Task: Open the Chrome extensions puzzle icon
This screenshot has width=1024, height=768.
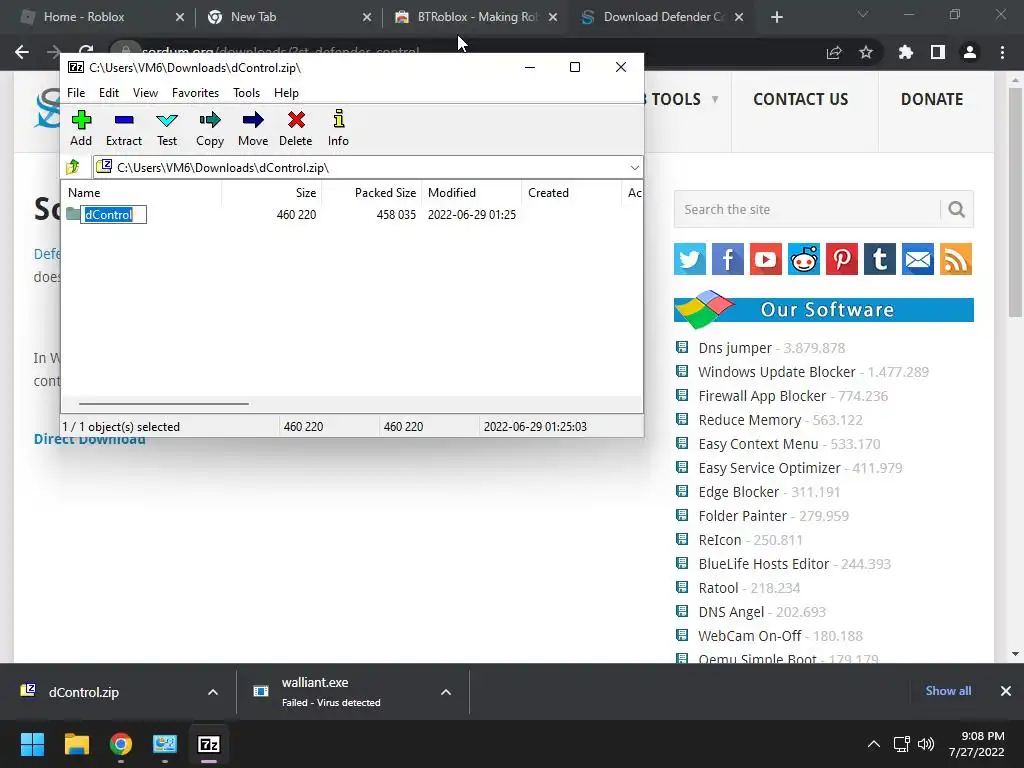Action: point(905,52)
